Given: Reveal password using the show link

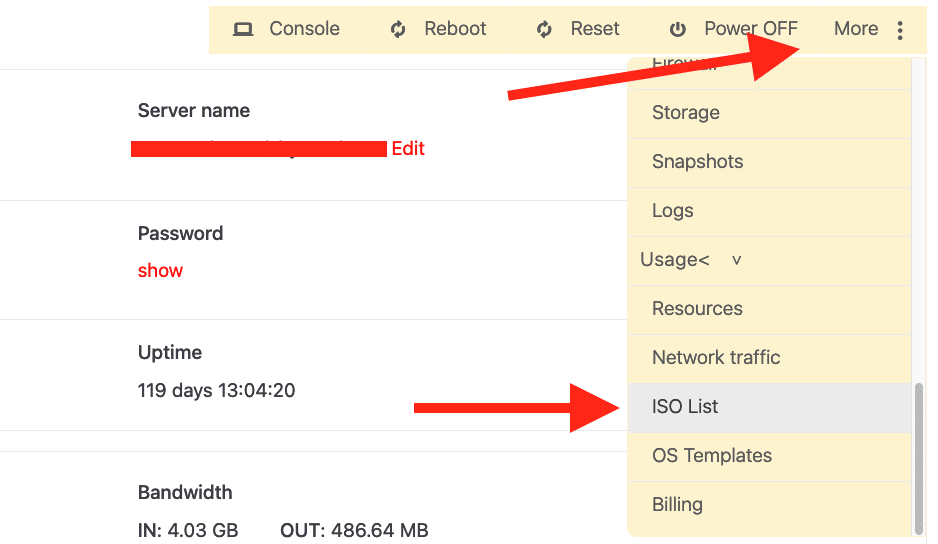Looking at the screenshot, I should pos(160,271).
